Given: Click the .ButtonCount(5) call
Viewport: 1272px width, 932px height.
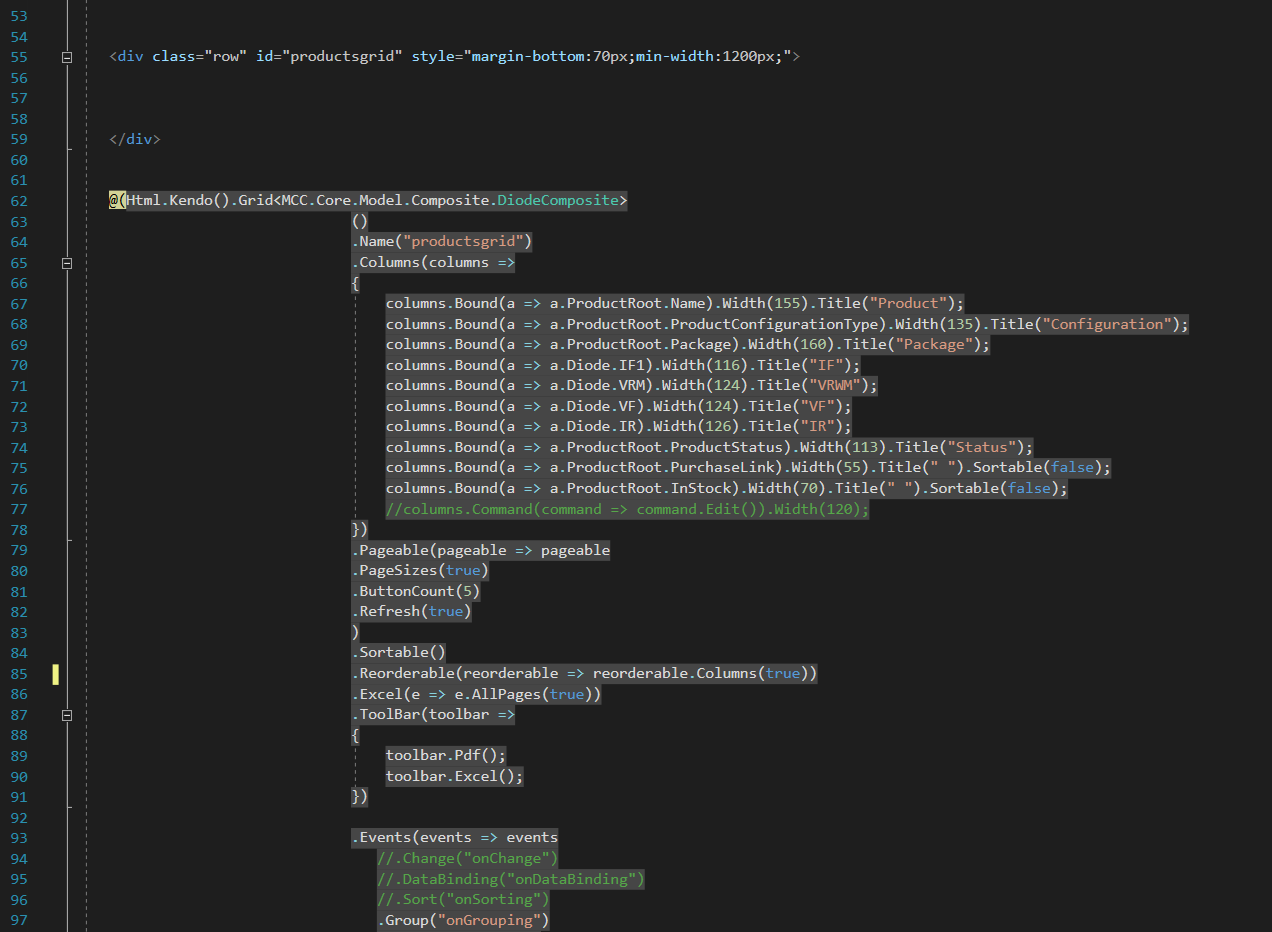Looking at the screenshot, I should (x=416, y=591).
